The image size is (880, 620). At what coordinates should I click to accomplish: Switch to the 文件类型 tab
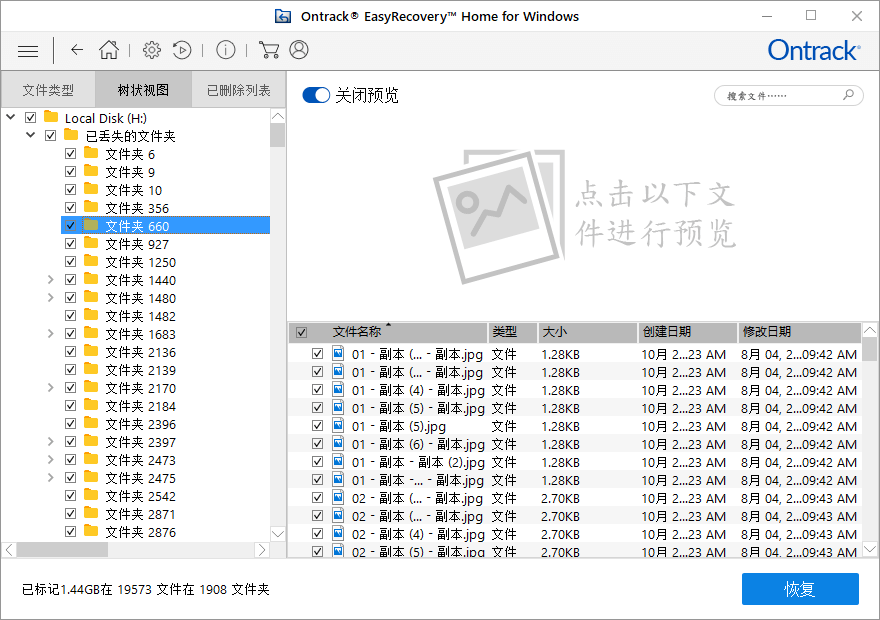pos(48,89)
